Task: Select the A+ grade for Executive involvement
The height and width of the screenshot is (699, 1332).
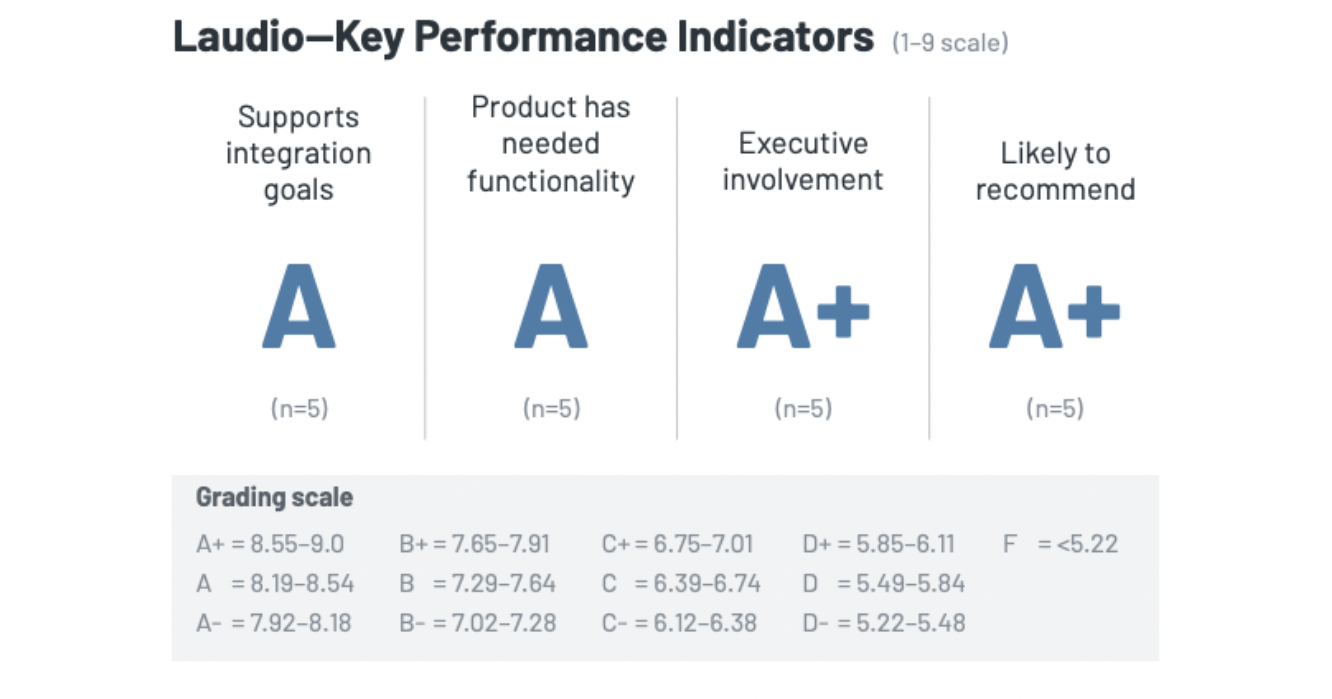Action: coord(803,306)
